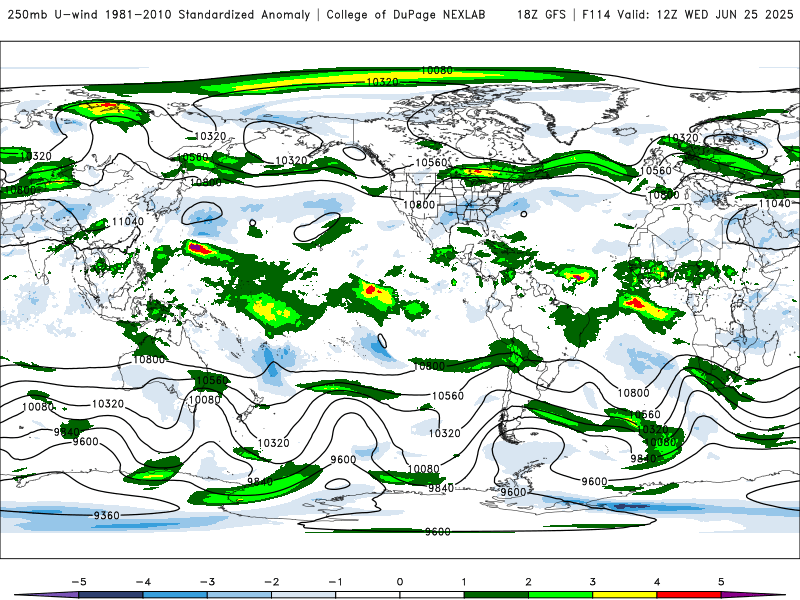
Task: Click the colorbar tick label '-5'
Action: pyautogui.click(x=79, y=582)
